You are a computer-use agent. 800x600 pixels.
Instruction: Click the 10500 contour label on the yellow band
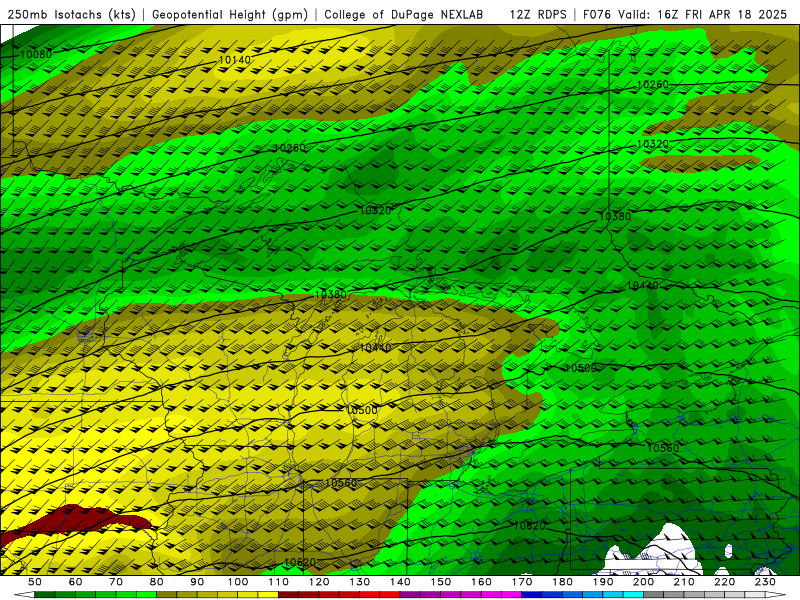[362, 410]
